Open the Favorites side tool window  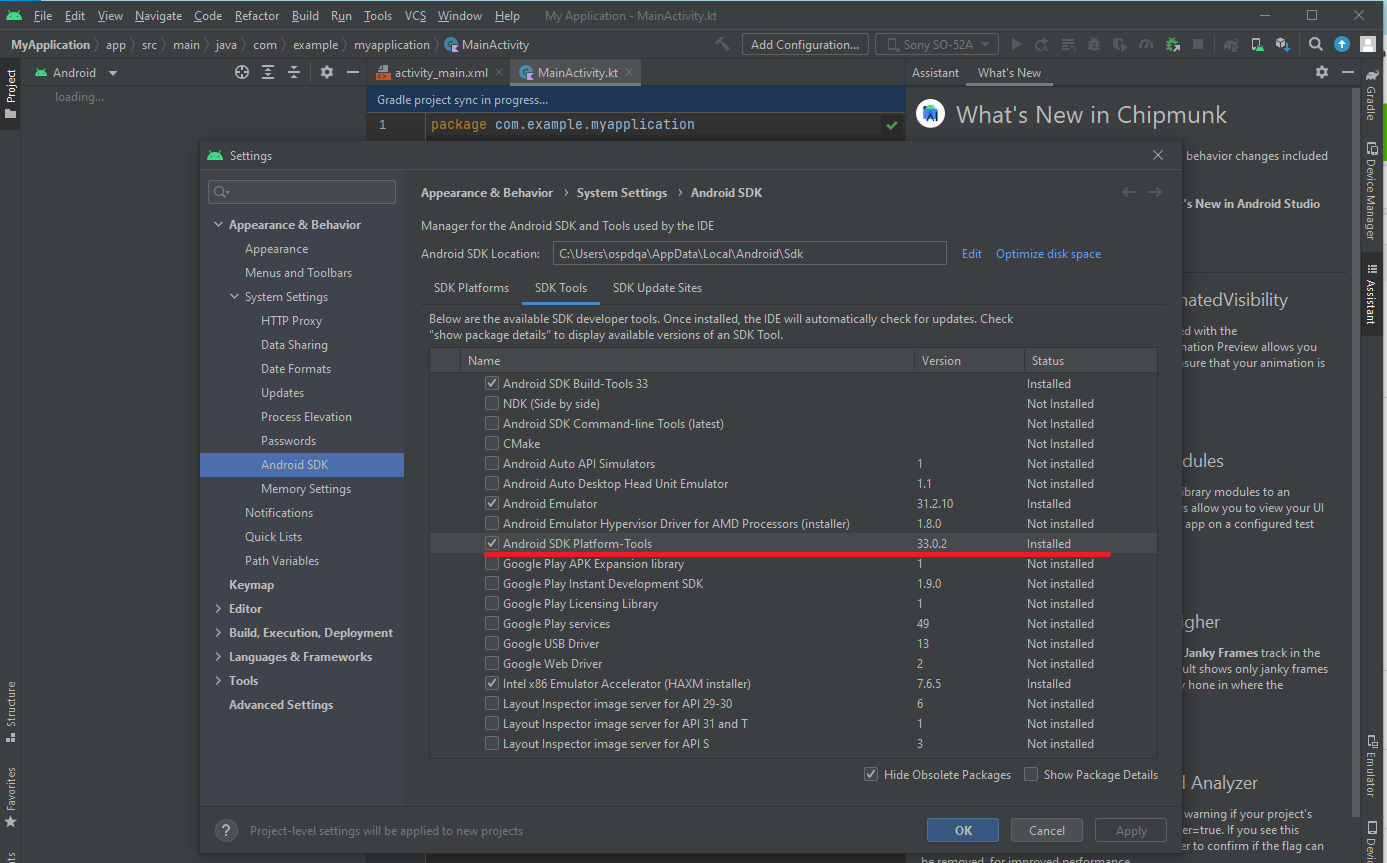11,796
